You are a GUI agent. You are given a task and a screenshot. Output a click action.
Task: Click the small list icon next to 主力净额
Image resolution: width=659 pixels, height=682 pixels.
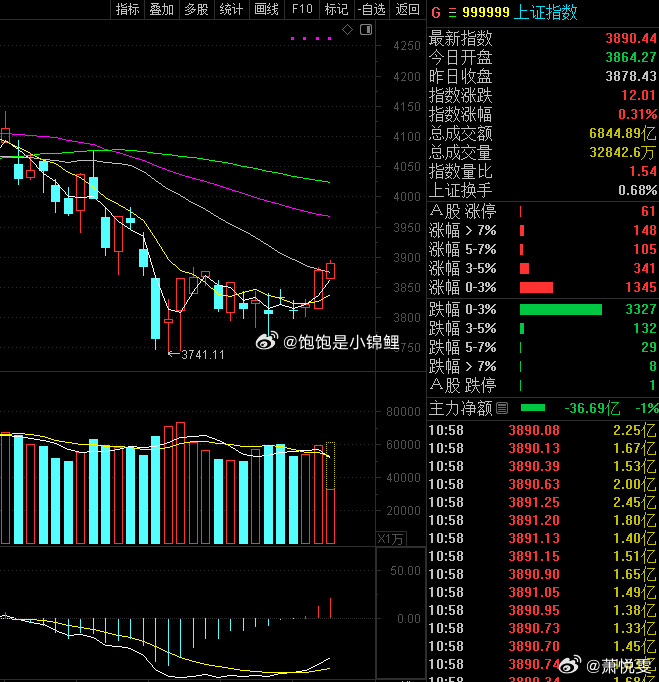point(502,408)
